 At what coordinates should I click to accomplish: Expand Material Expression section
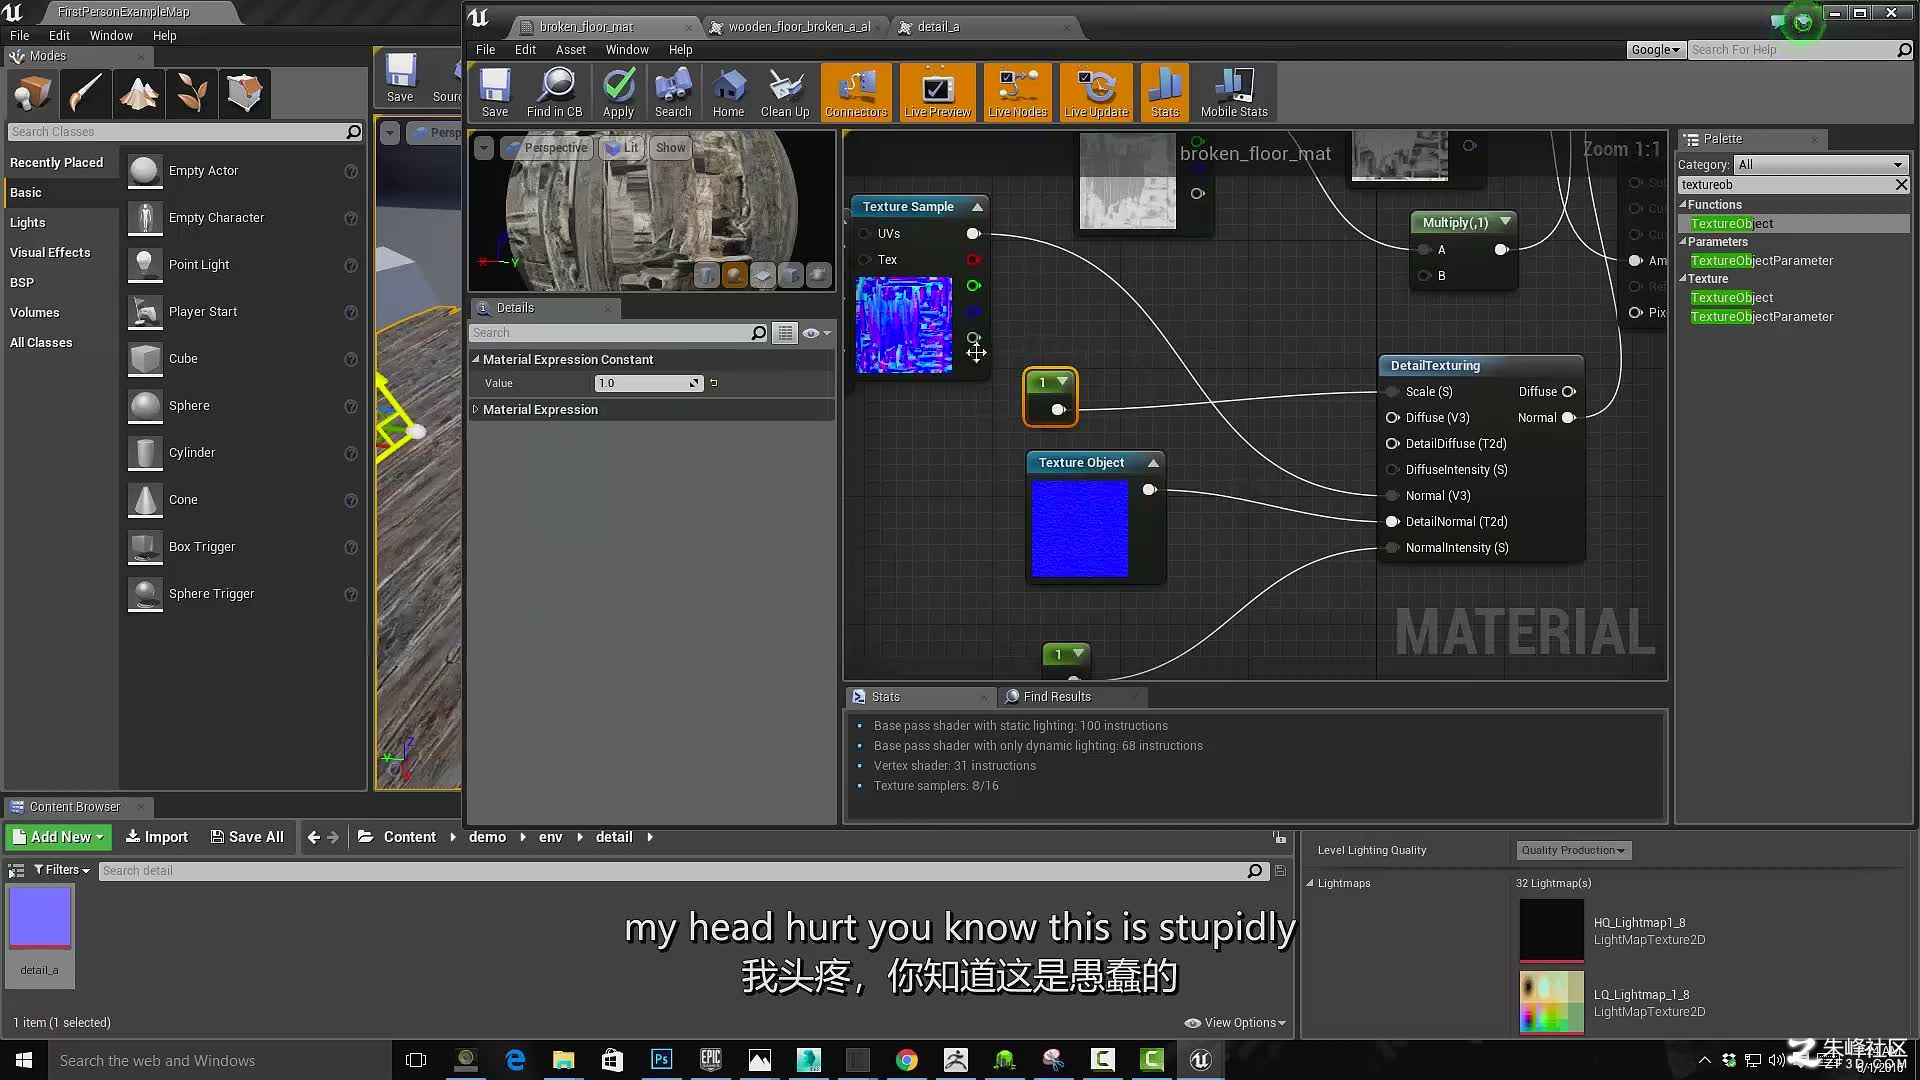(476, 409)
